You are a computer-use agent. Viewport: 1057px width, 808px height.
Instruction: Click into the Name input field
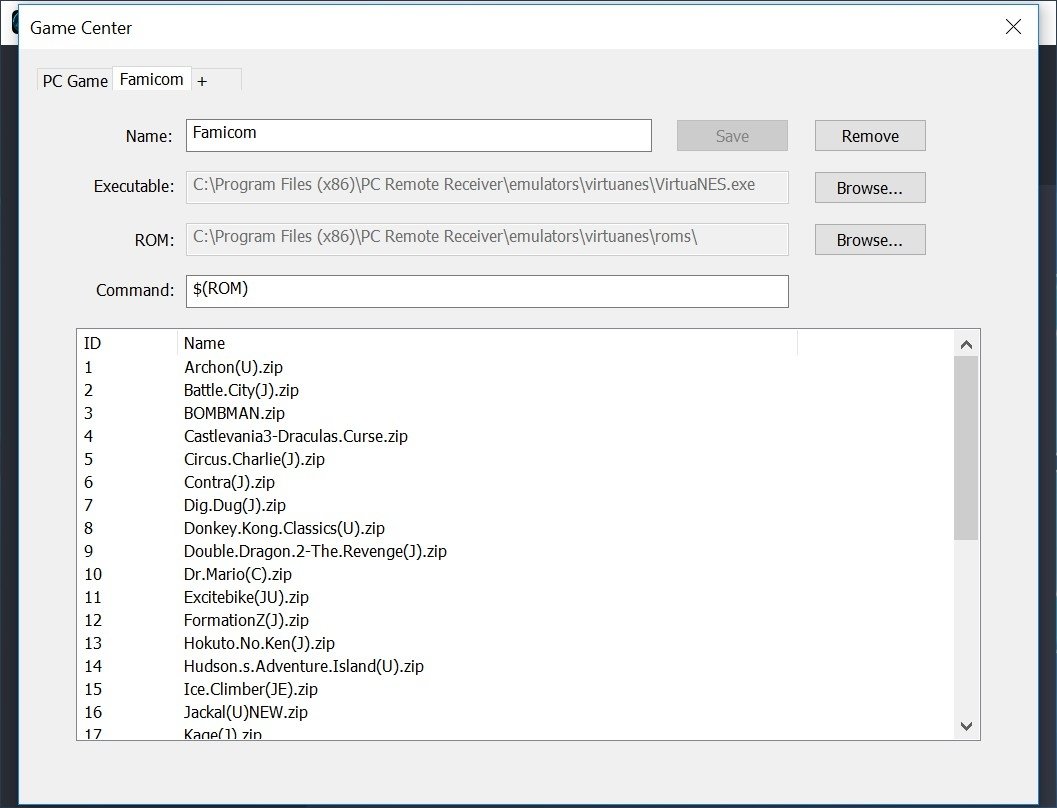(x=419, y=135)
